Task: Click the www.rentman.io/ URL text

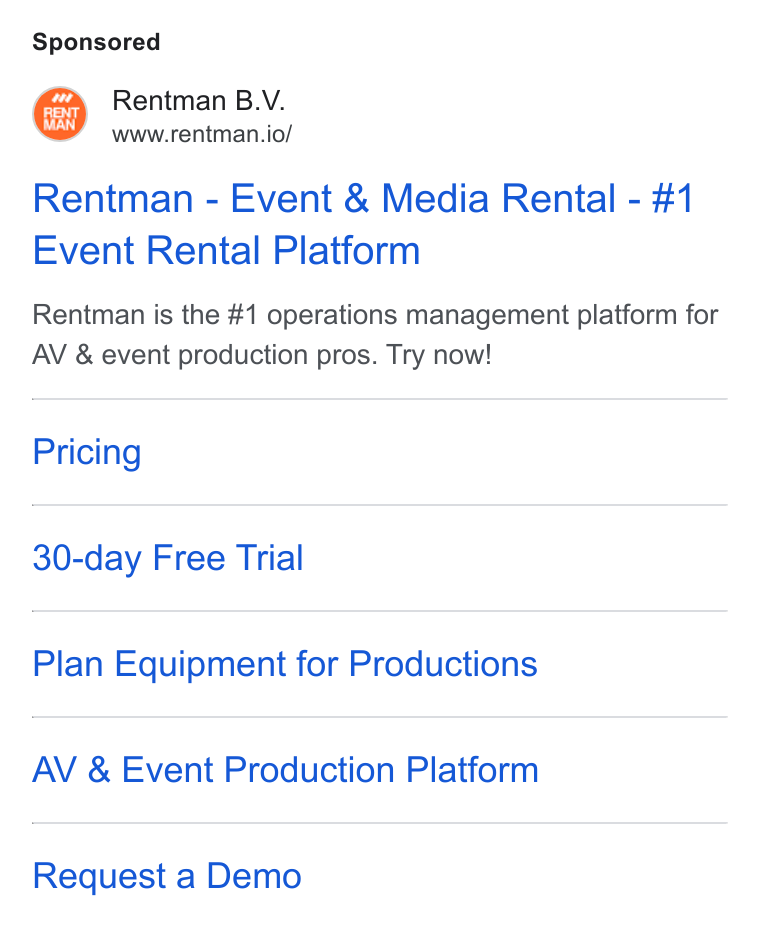Action: [202, 134]
